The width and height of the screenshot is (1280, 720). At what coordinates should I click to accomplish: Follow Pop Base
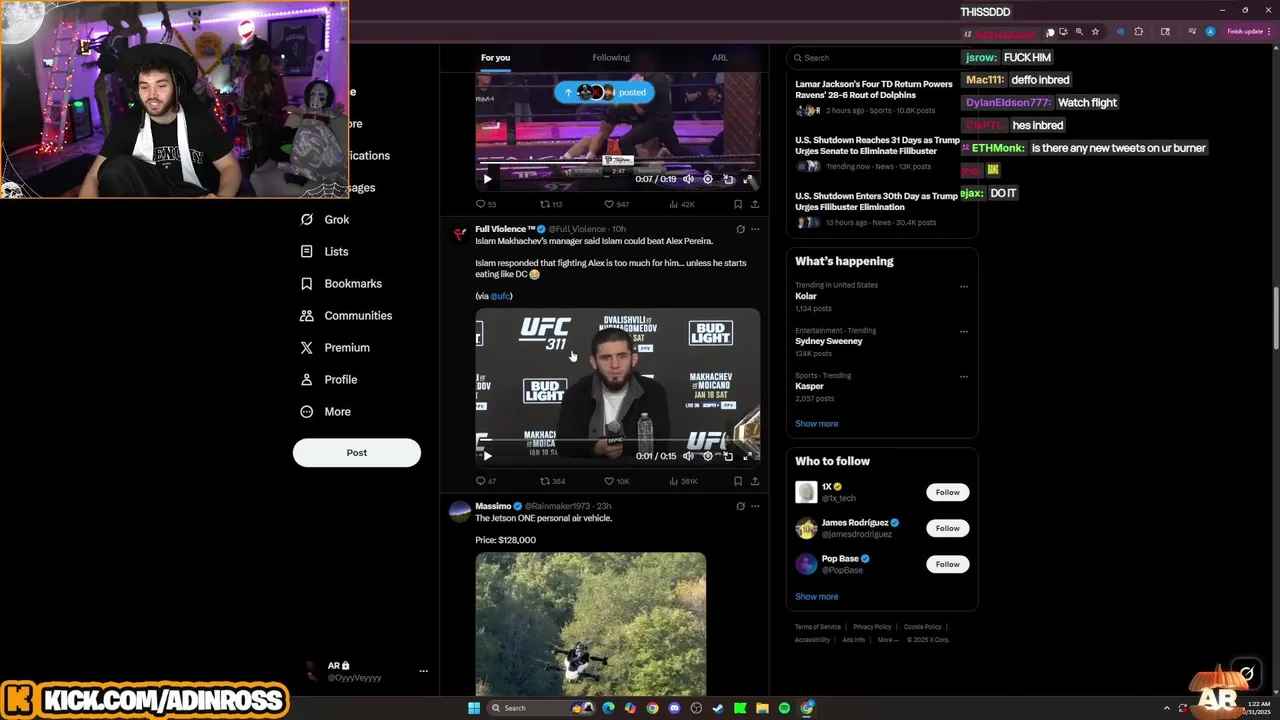(x=948, y=564)
